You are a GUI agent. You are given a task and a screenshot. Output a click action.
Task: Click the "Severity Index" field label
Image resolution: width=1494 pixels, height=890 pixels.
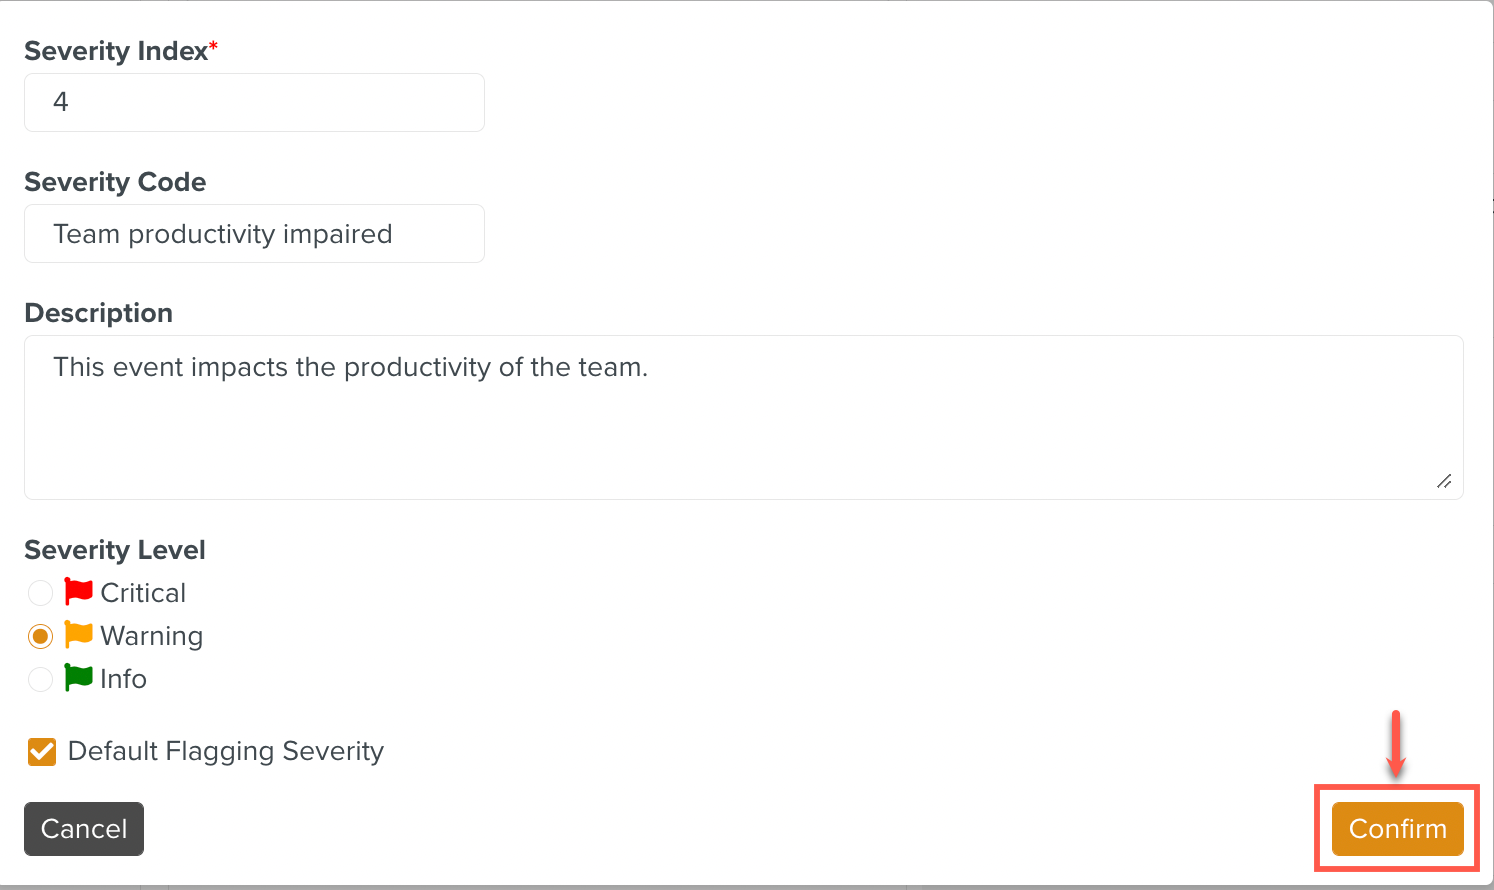116,51
